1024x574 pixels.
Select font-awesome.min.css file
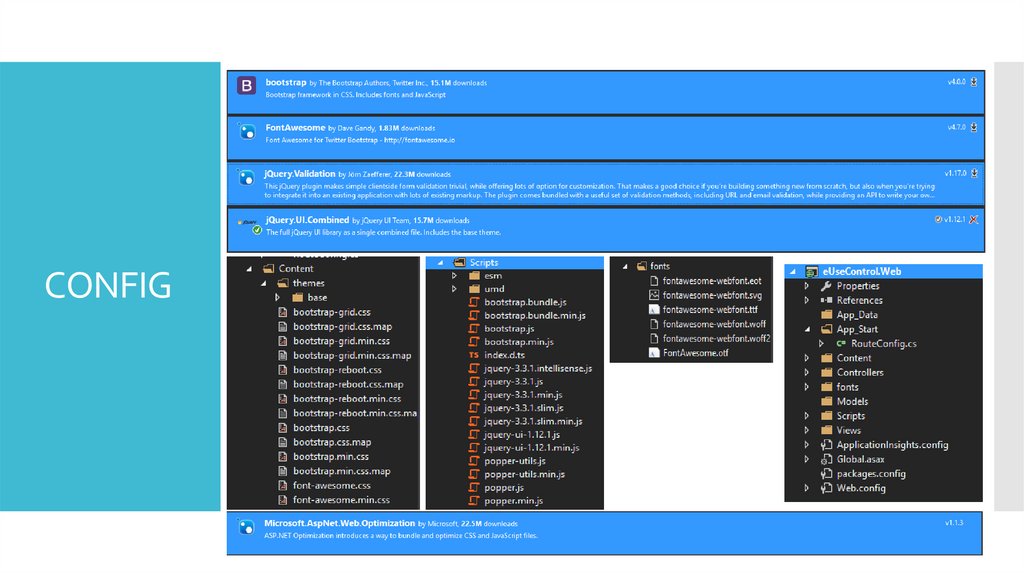[341, 500]
